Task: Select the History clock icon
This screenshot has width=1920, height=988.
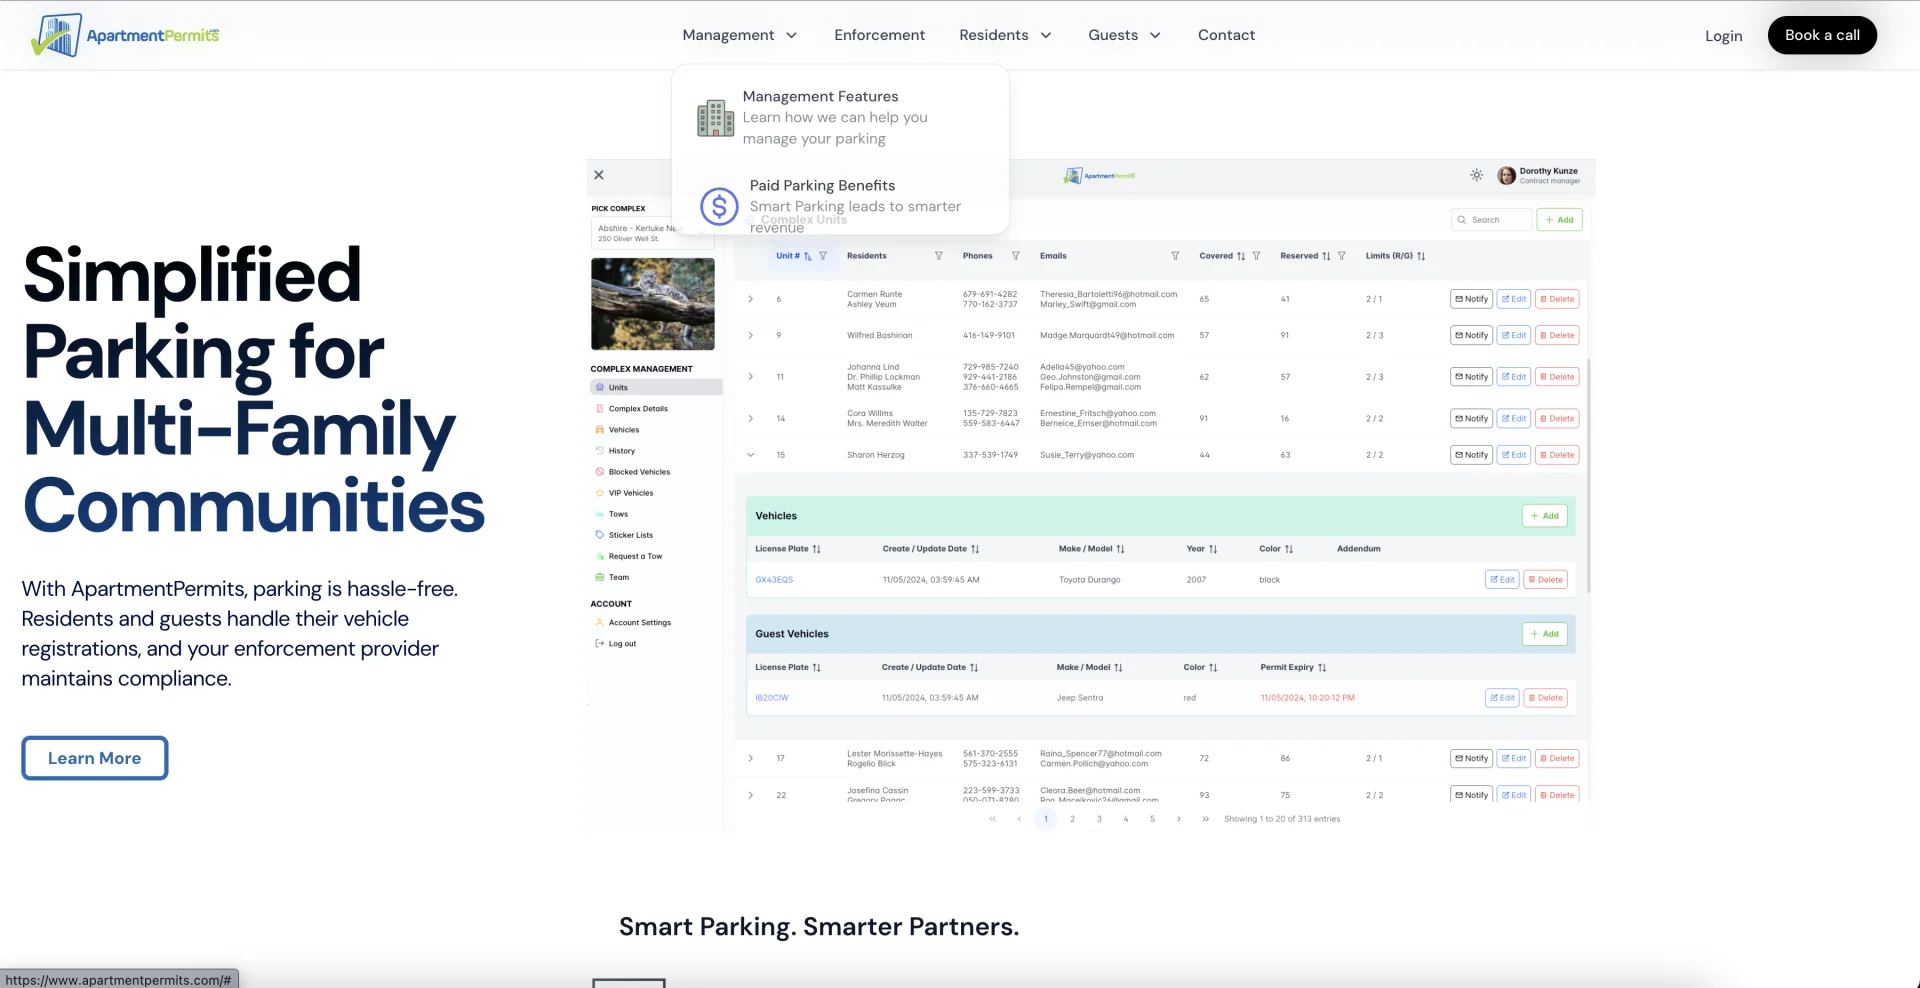Action: click(x=600, y=450)
